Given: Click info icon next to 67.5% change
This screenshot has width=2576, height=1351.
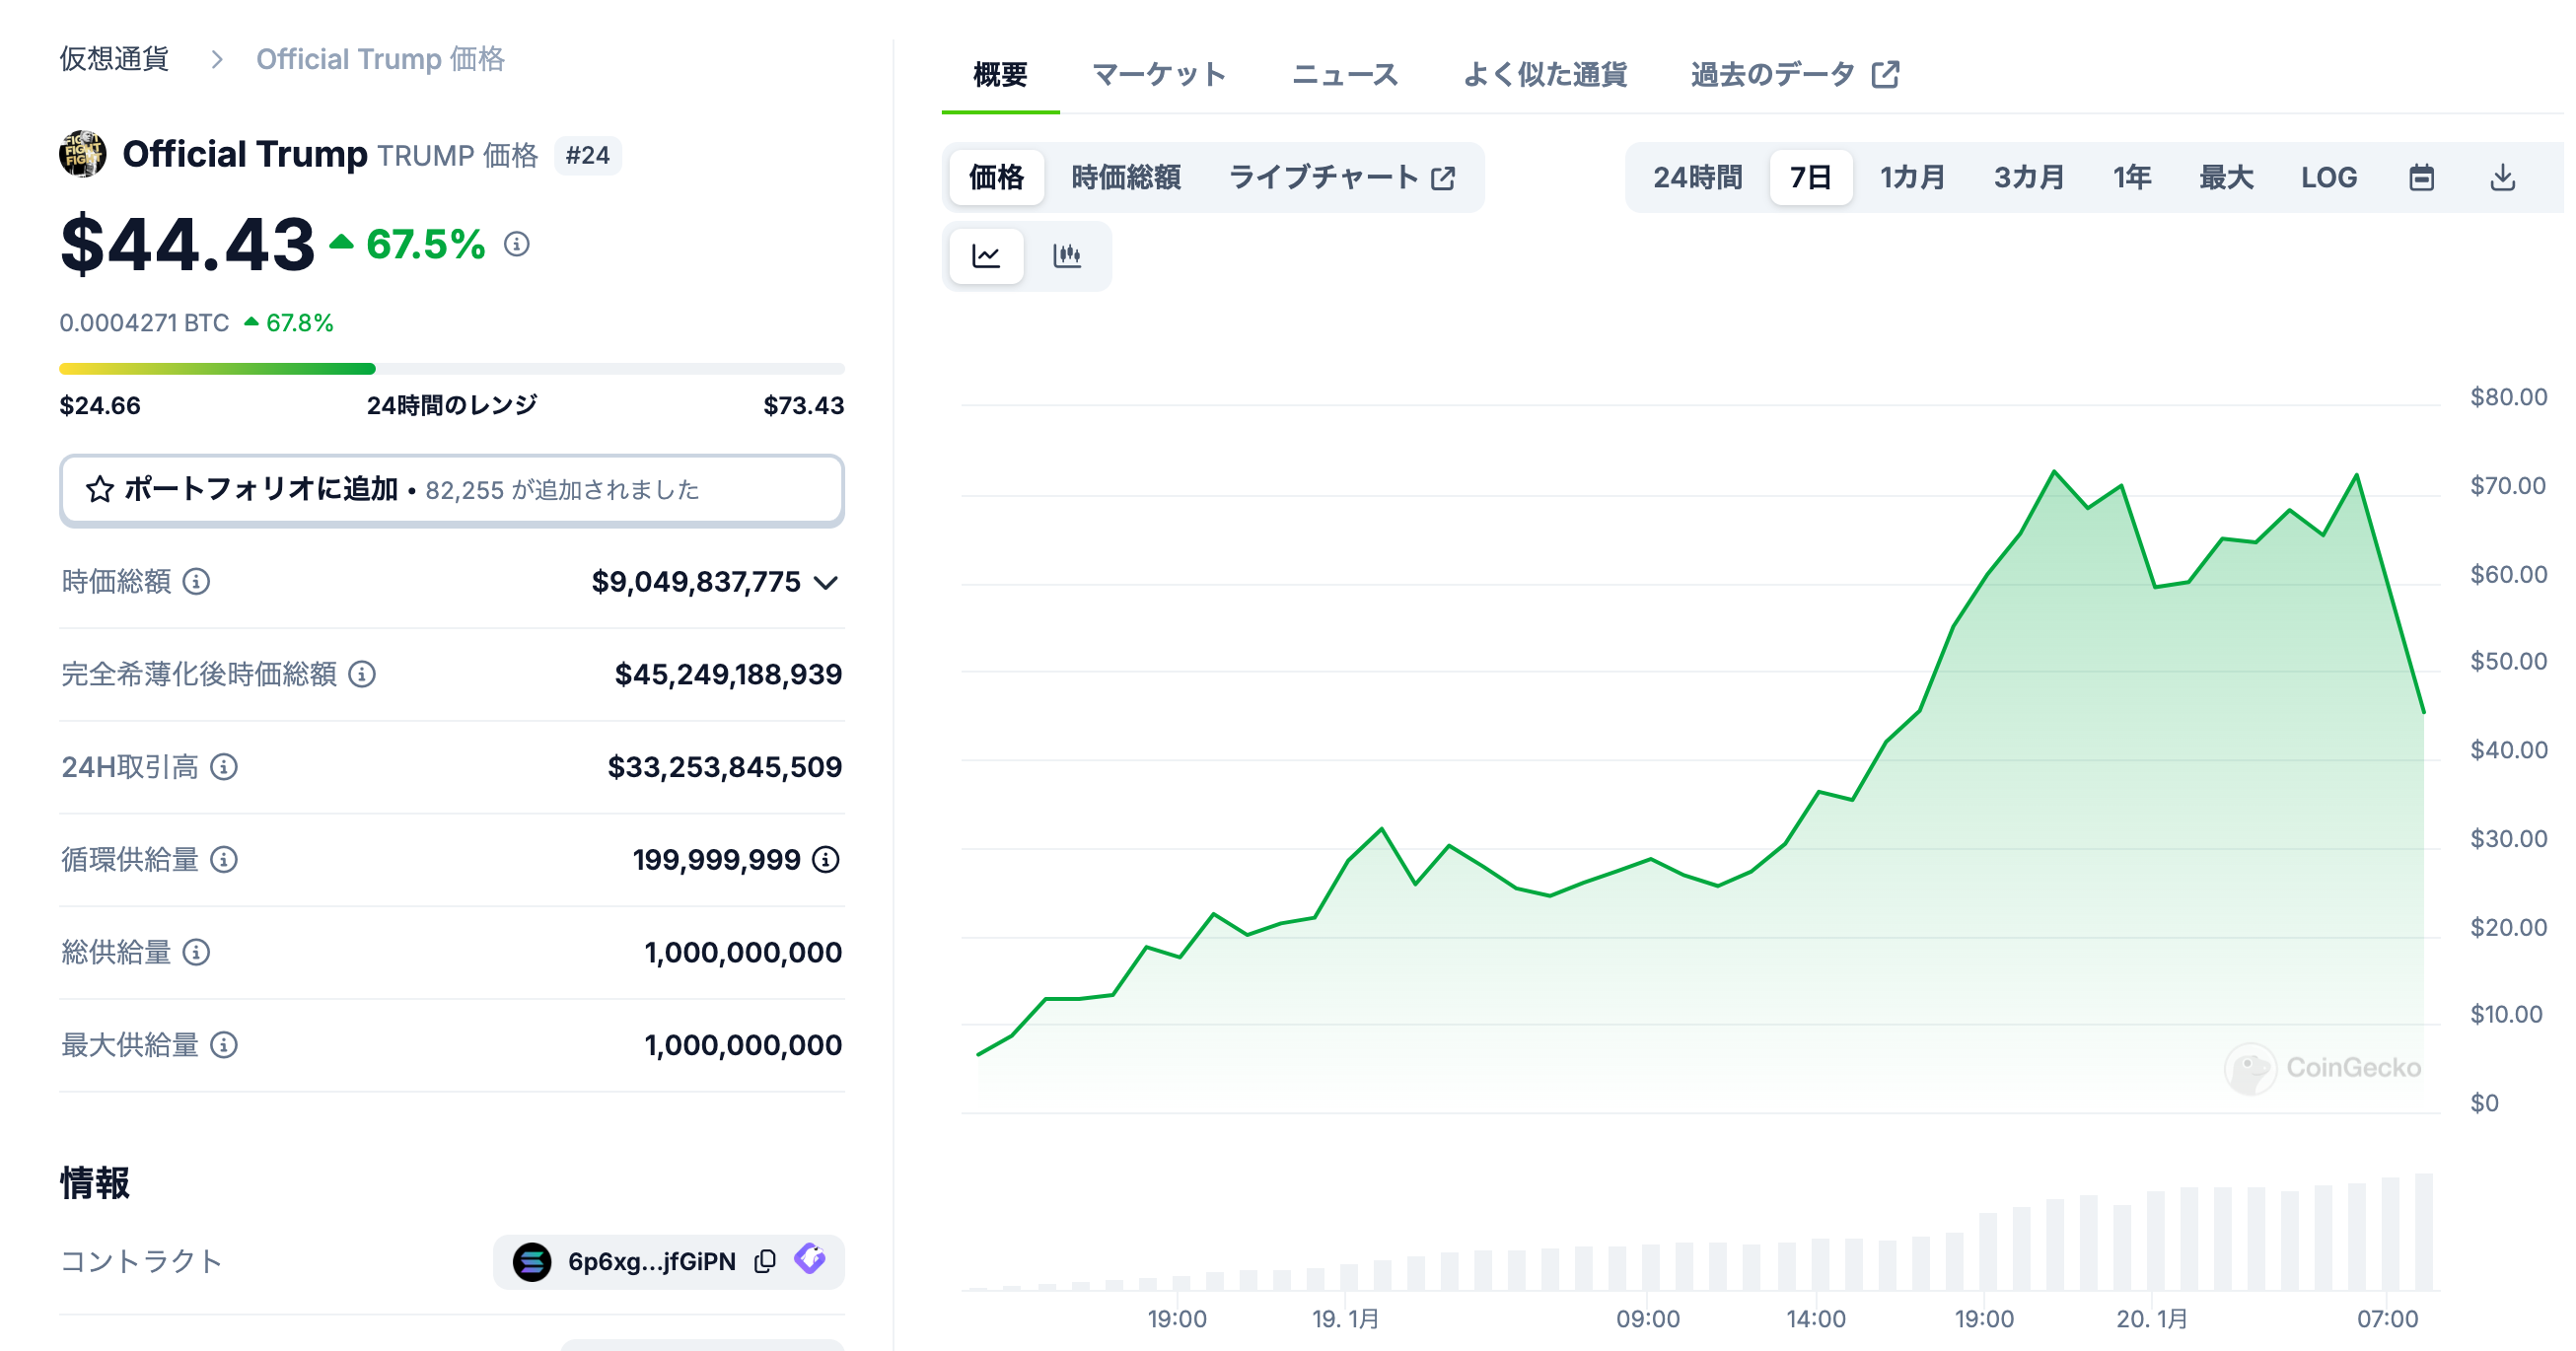Looking at the screenshot, I should pos(516,244).
